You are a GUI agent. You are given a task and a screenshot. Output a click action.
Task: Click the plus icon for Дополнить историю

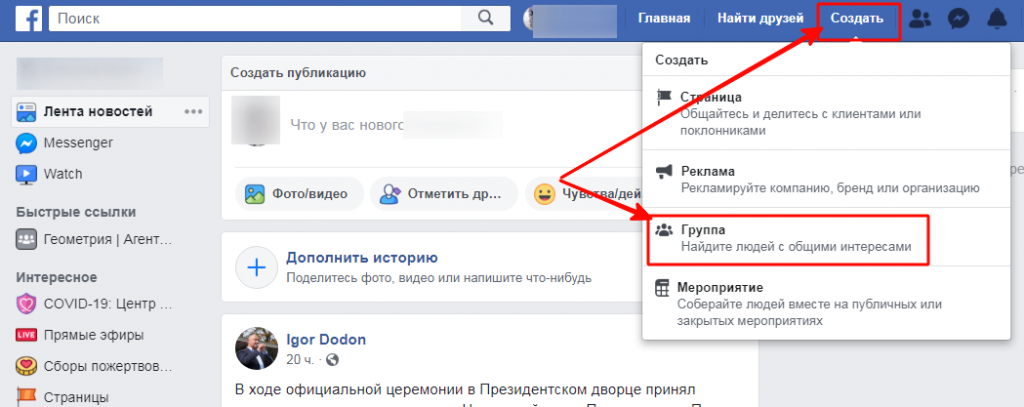tap(257, 268)
